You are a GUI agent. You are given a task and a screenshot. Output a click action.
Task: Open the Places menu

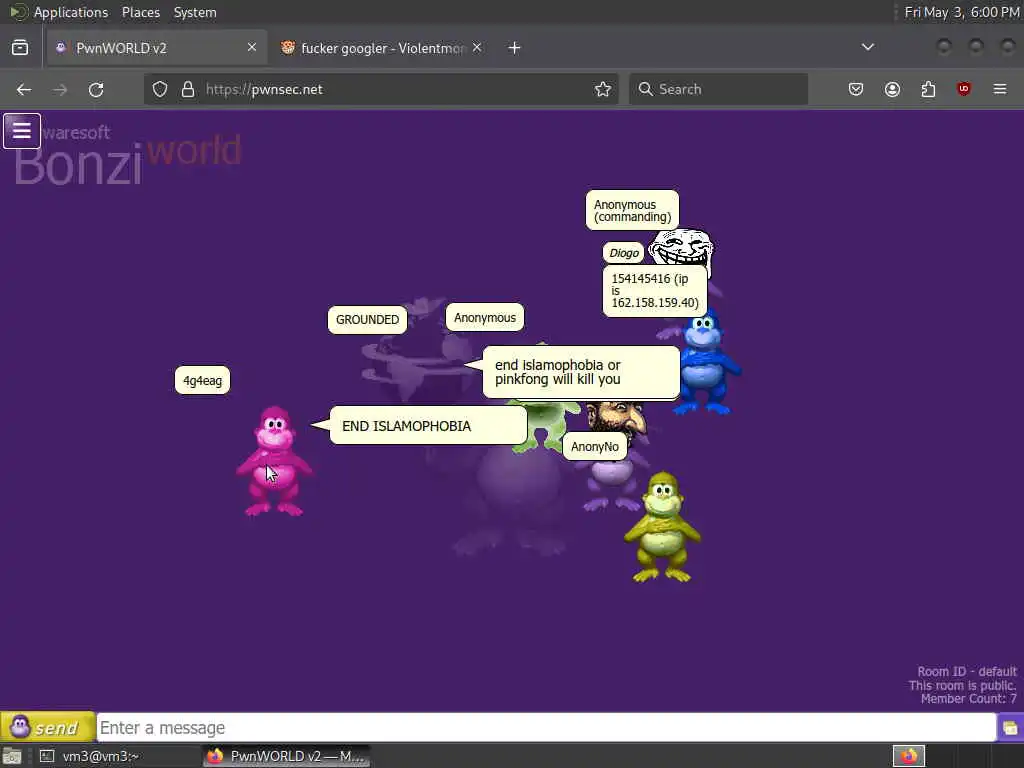pos(140,12)
